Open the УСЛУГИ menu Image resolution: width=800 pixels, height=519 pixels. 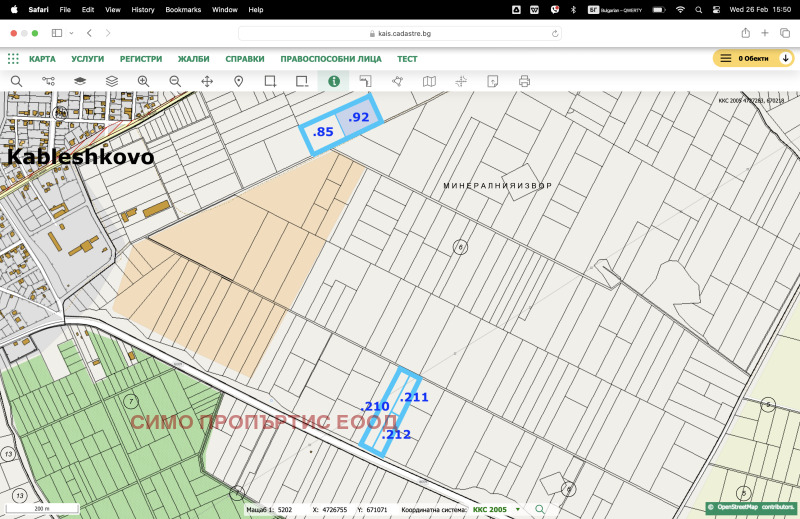88,59
